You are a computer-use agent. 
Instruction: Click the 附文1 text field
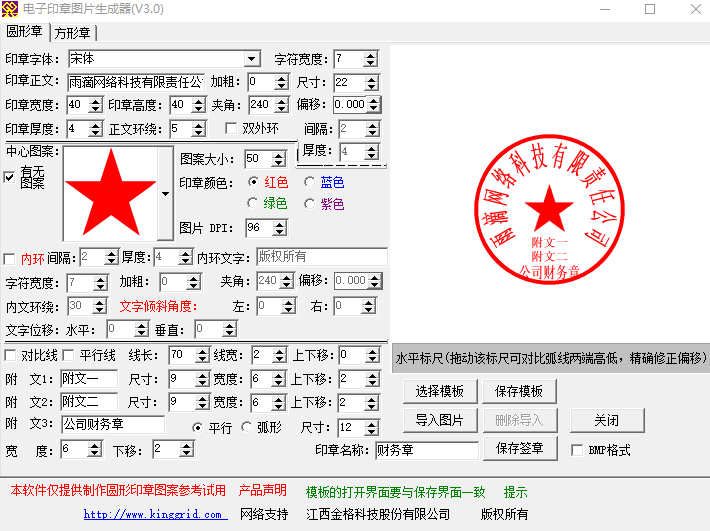(x=89, y=378)
